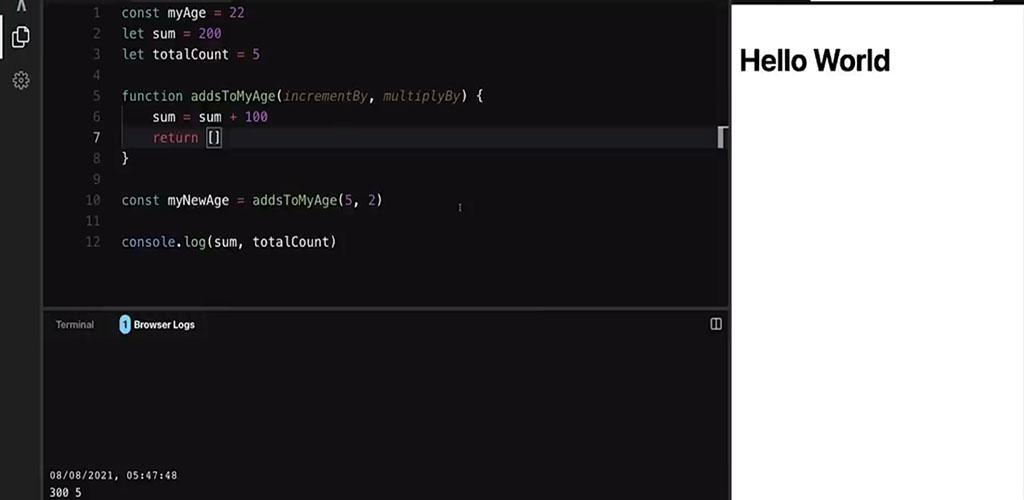This screenshot has width=1024, height=500.
Task: Click function name 'addsToMyAge' on line 5
Action: pos(233,97)
